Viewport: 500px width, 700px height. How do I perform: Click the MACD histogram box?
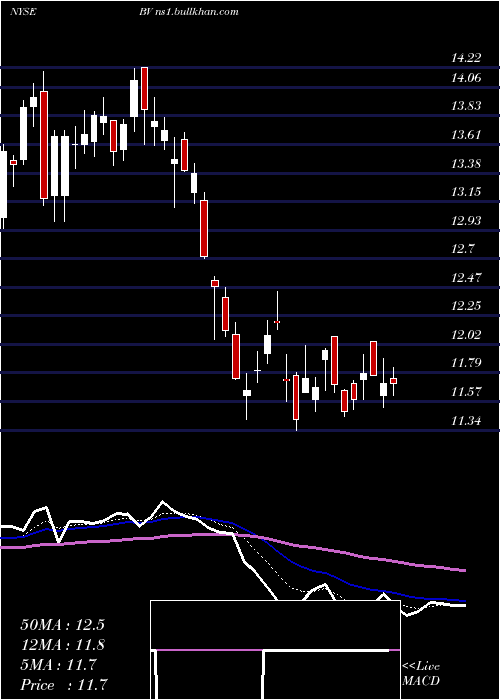pos(275,650)
